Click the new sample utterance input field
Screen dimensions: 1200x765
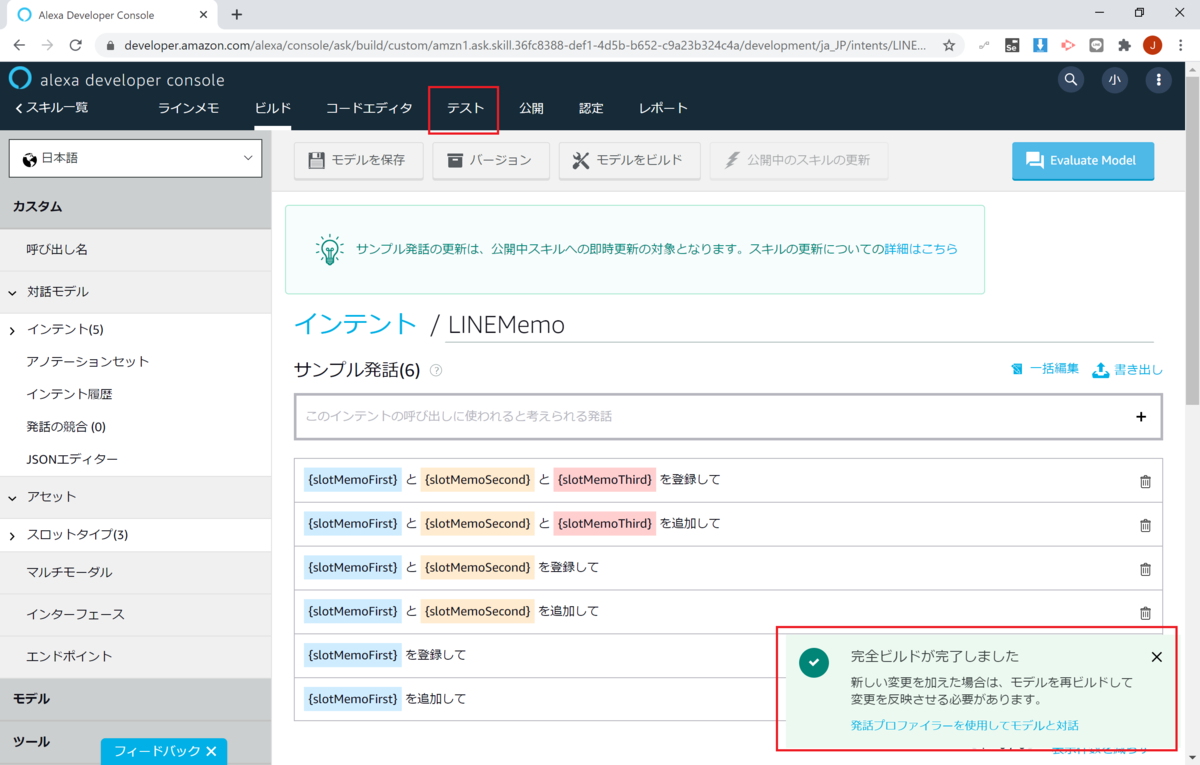(700, 417)
